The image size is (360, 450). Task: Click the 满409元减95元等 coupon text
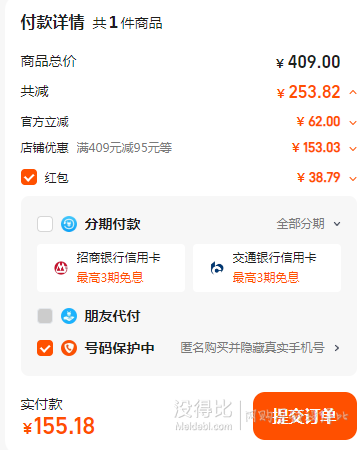tap(124, 148)
